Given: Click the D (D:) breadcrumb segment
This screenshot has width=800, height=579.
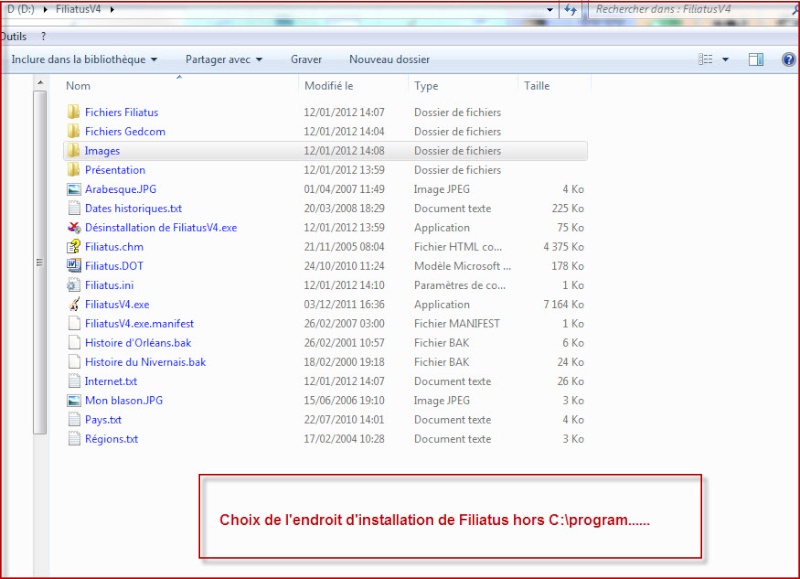Looking at the screenshot, I should (20, 9).
